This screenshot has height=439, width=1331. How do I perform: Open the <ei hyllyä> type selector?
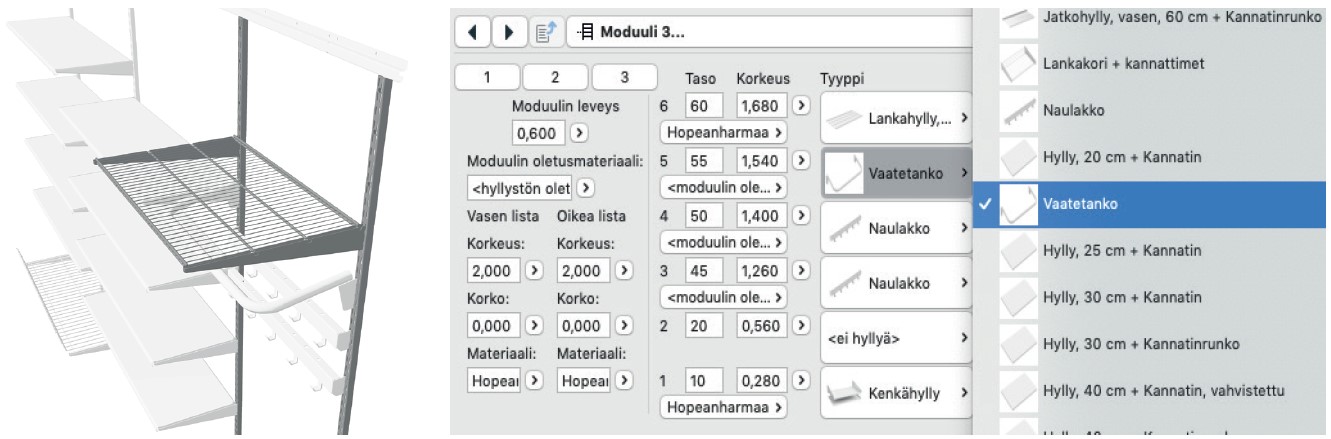[x=896, y=338]
